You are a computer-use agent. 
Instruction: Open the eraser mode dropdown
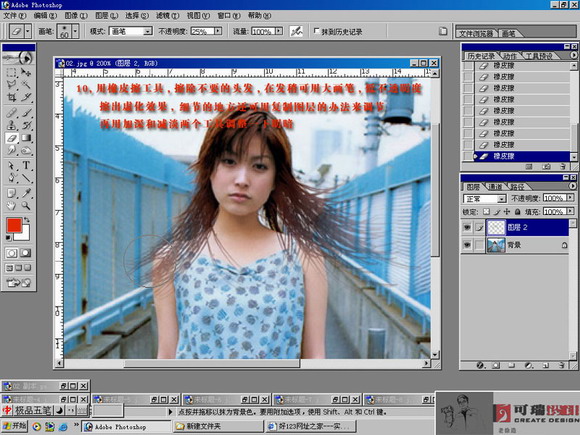tap(131, 31)
